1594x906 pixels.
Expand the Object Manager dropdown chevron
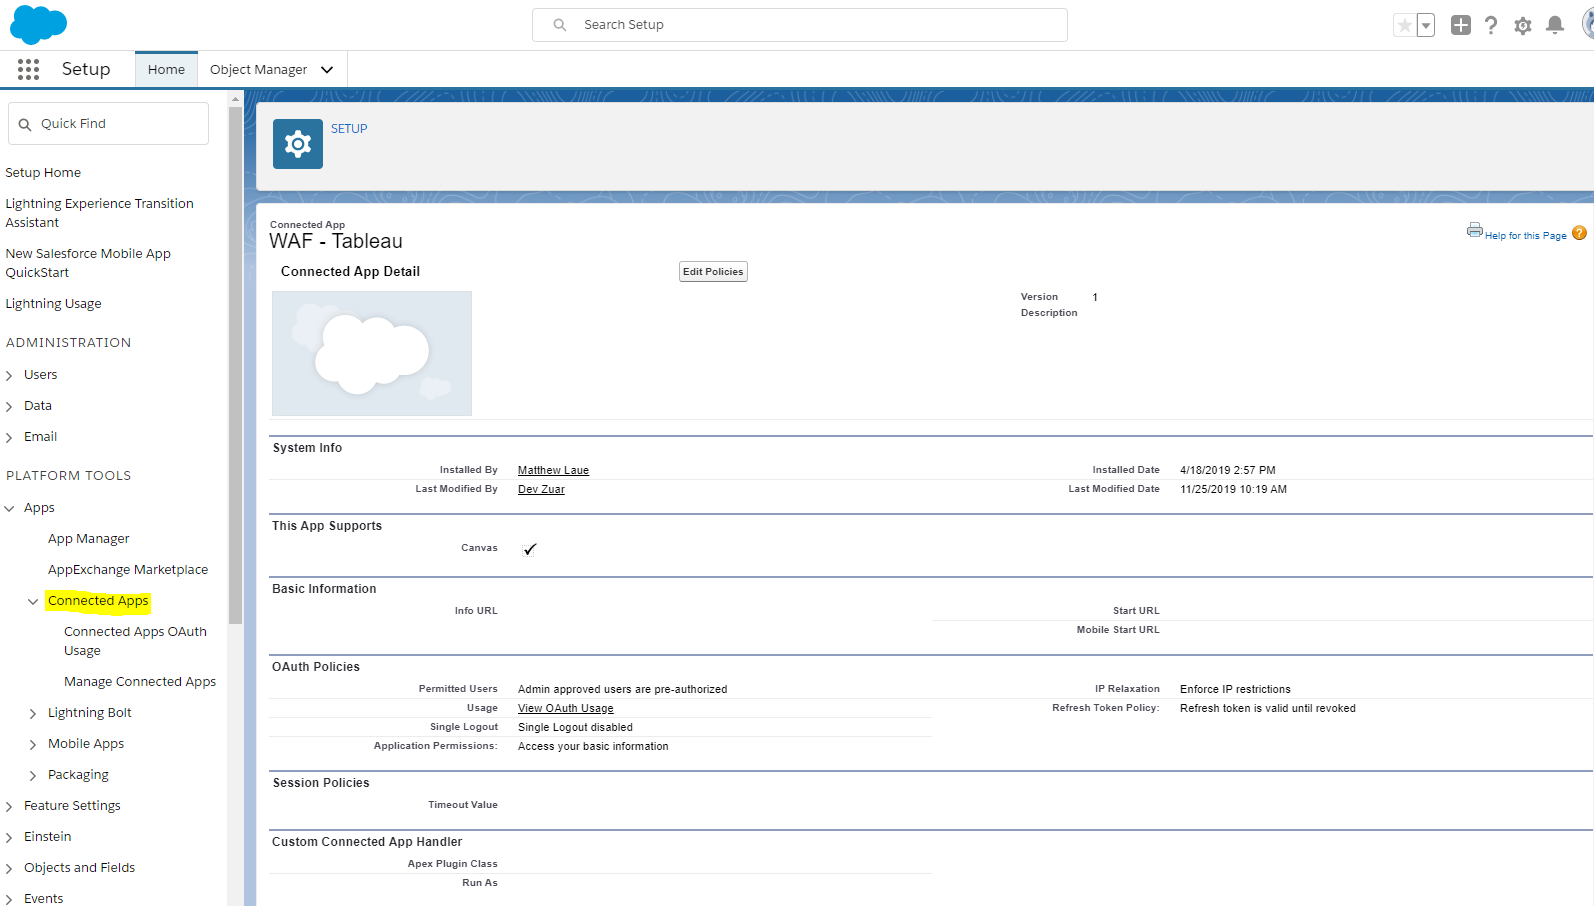tap(327, 70)
